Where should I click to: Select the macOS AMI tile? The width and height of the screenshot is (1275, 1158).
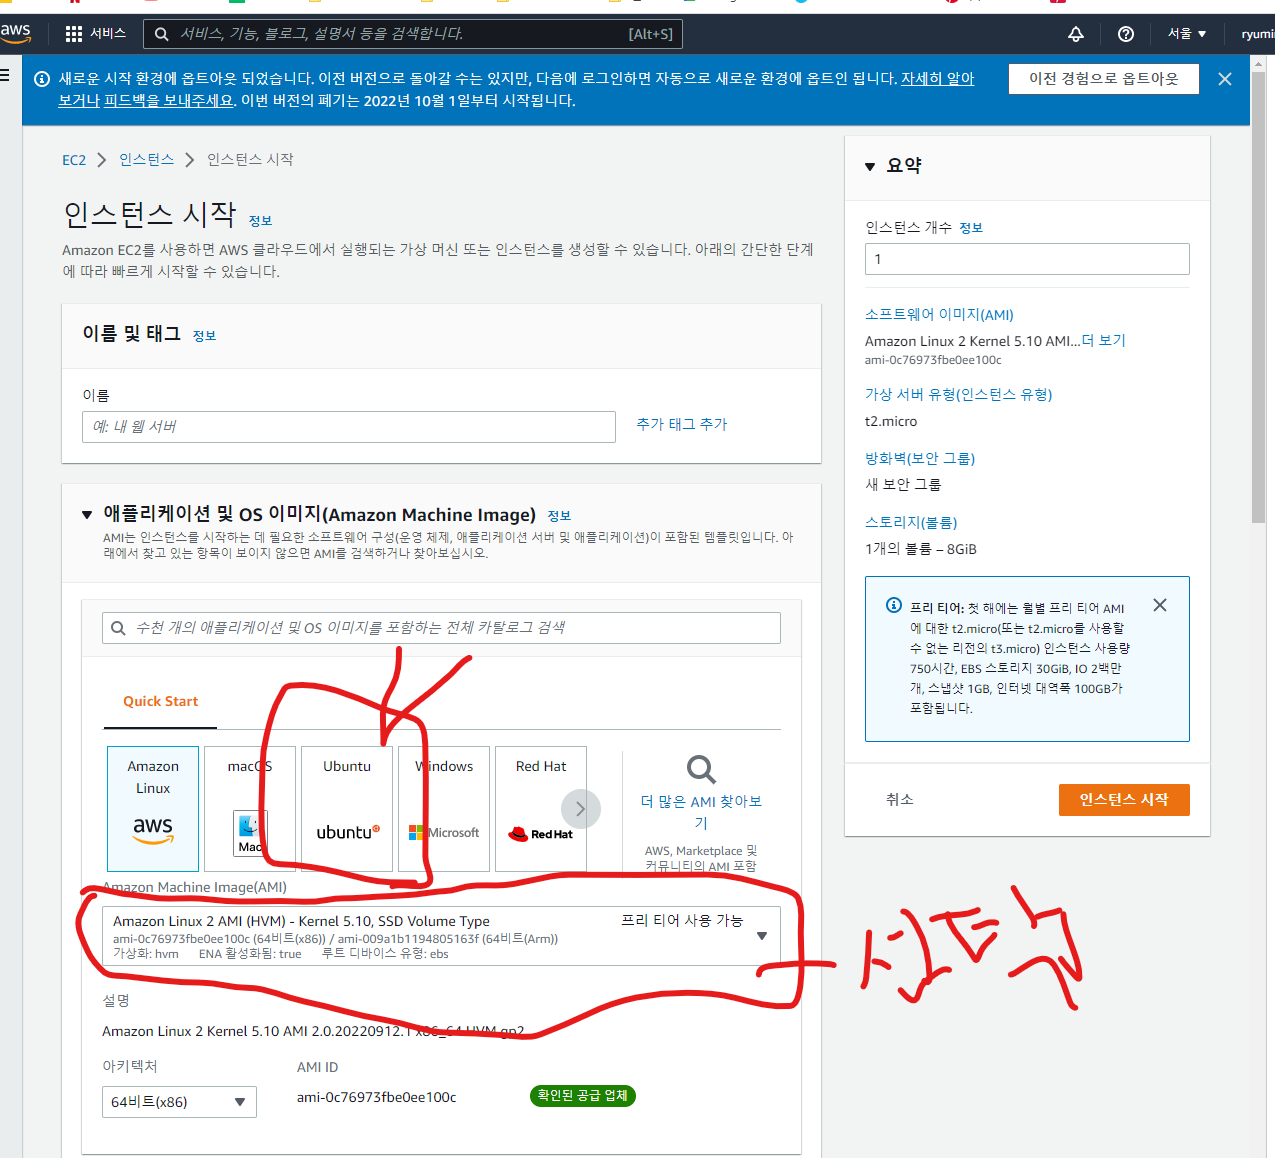tap(250, 809)
